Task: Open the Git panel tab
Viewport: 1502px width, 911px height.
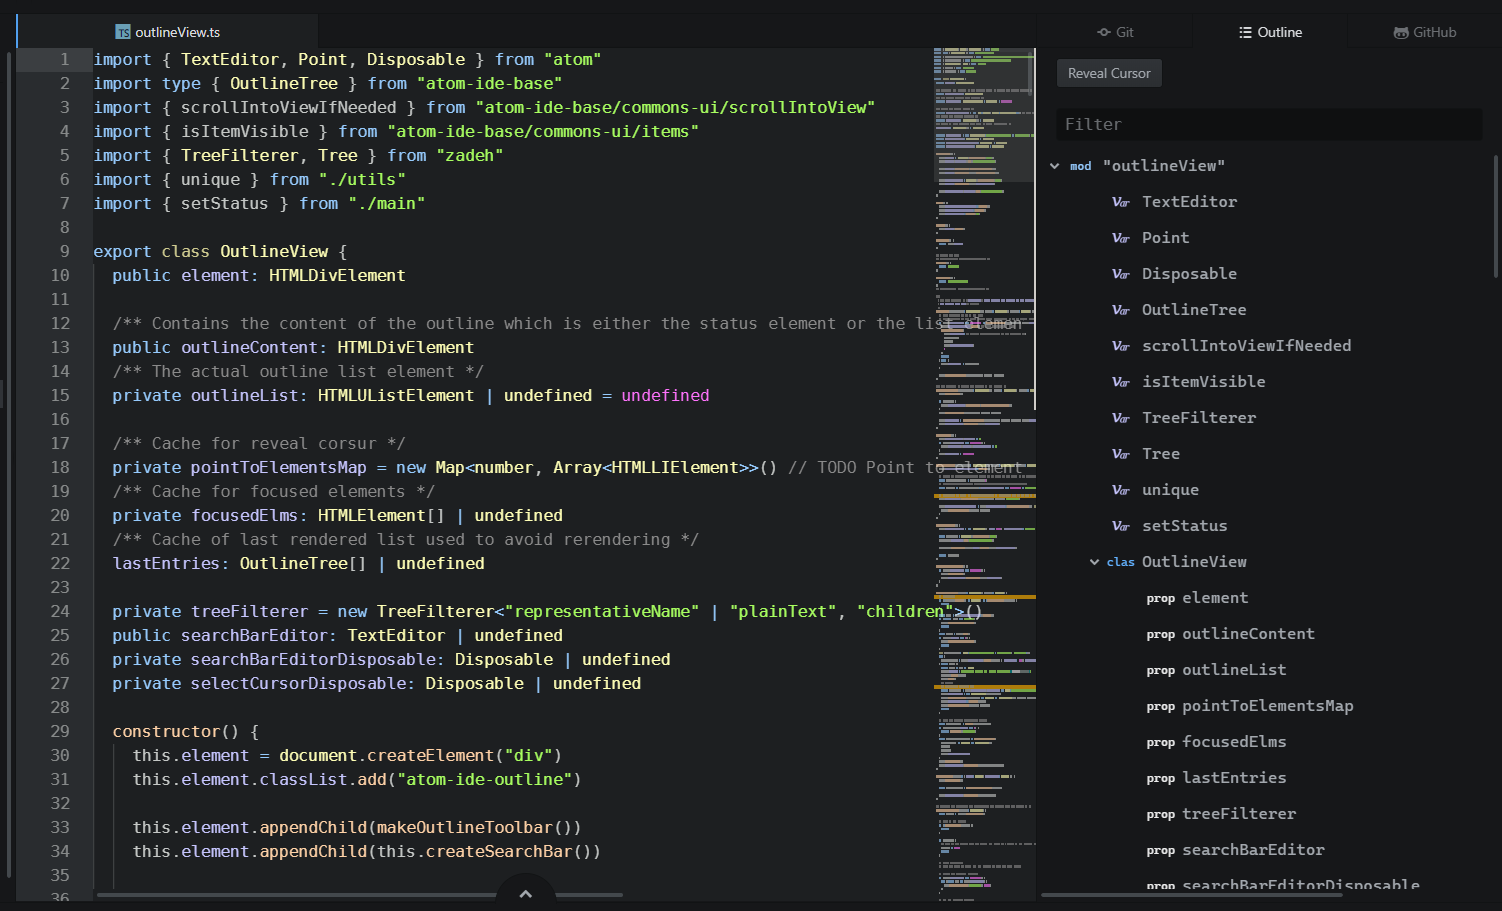Action: (1115, 32)
